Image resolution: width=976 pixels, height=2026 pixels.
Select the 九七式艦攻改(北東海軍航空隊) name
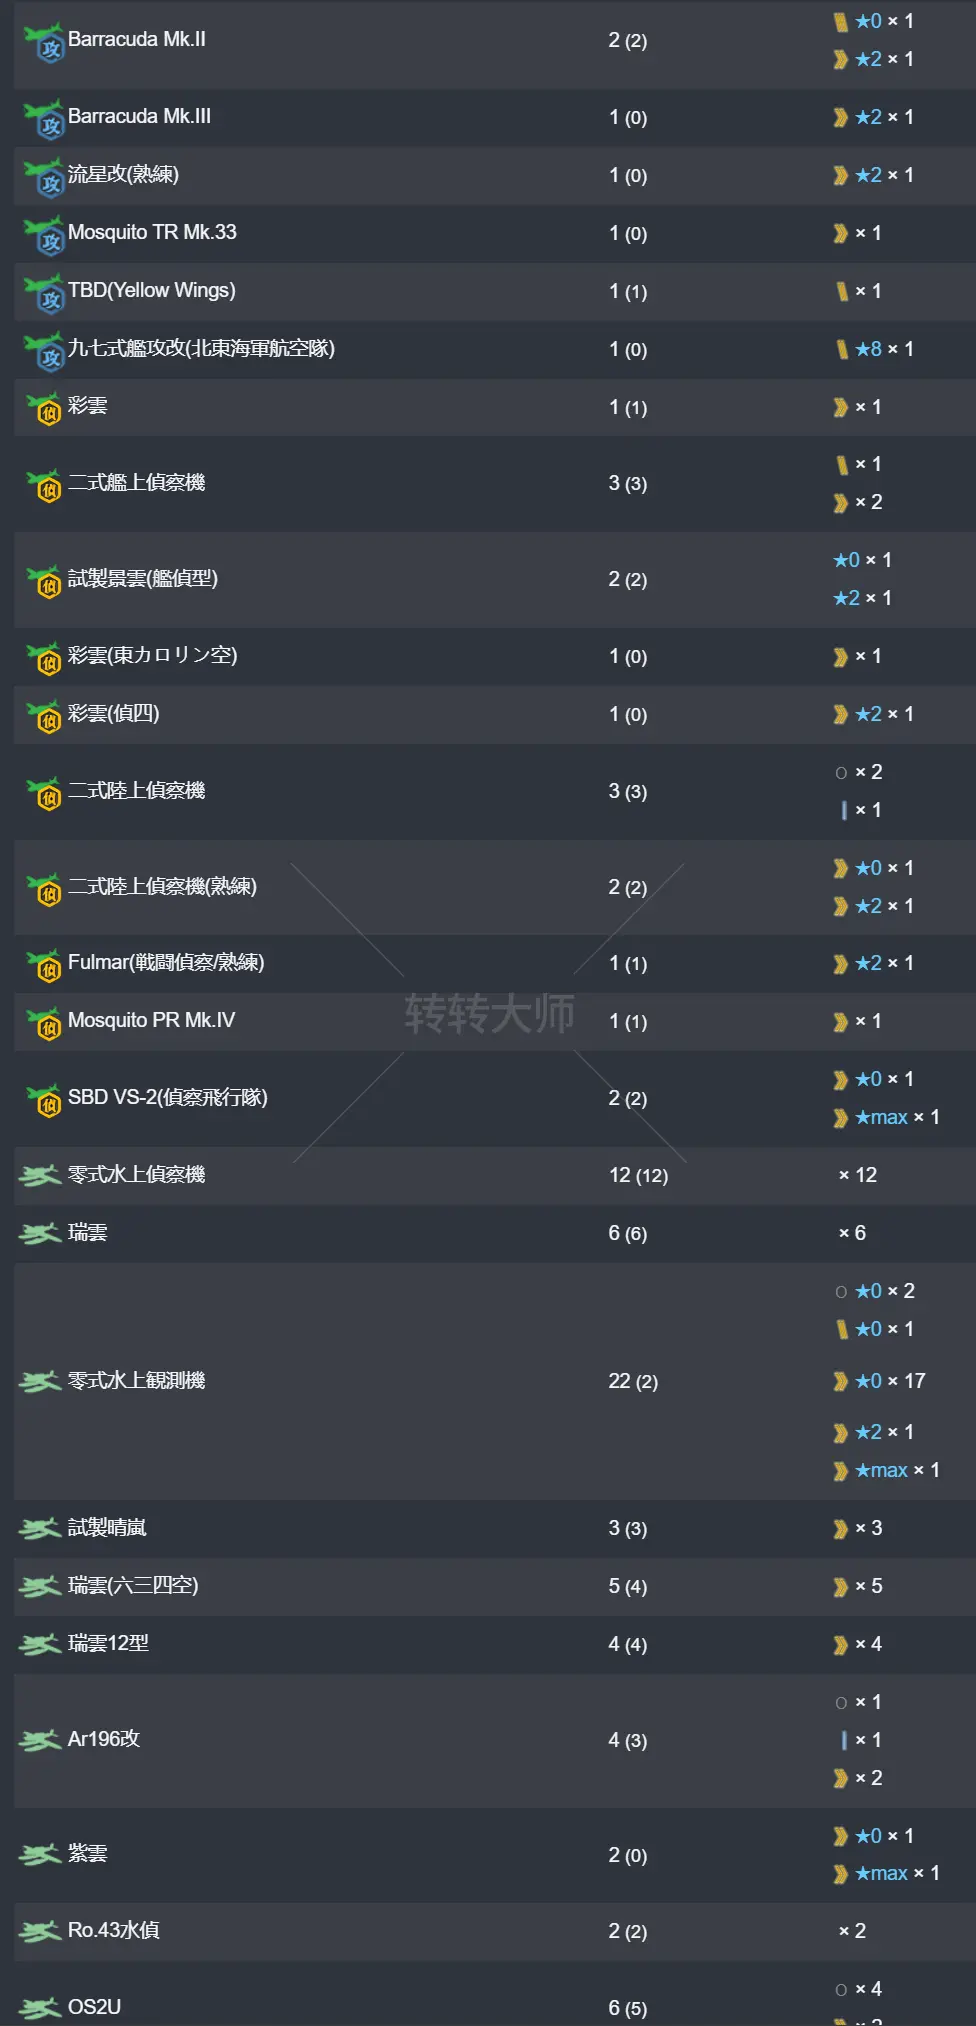tap(201, 349)
